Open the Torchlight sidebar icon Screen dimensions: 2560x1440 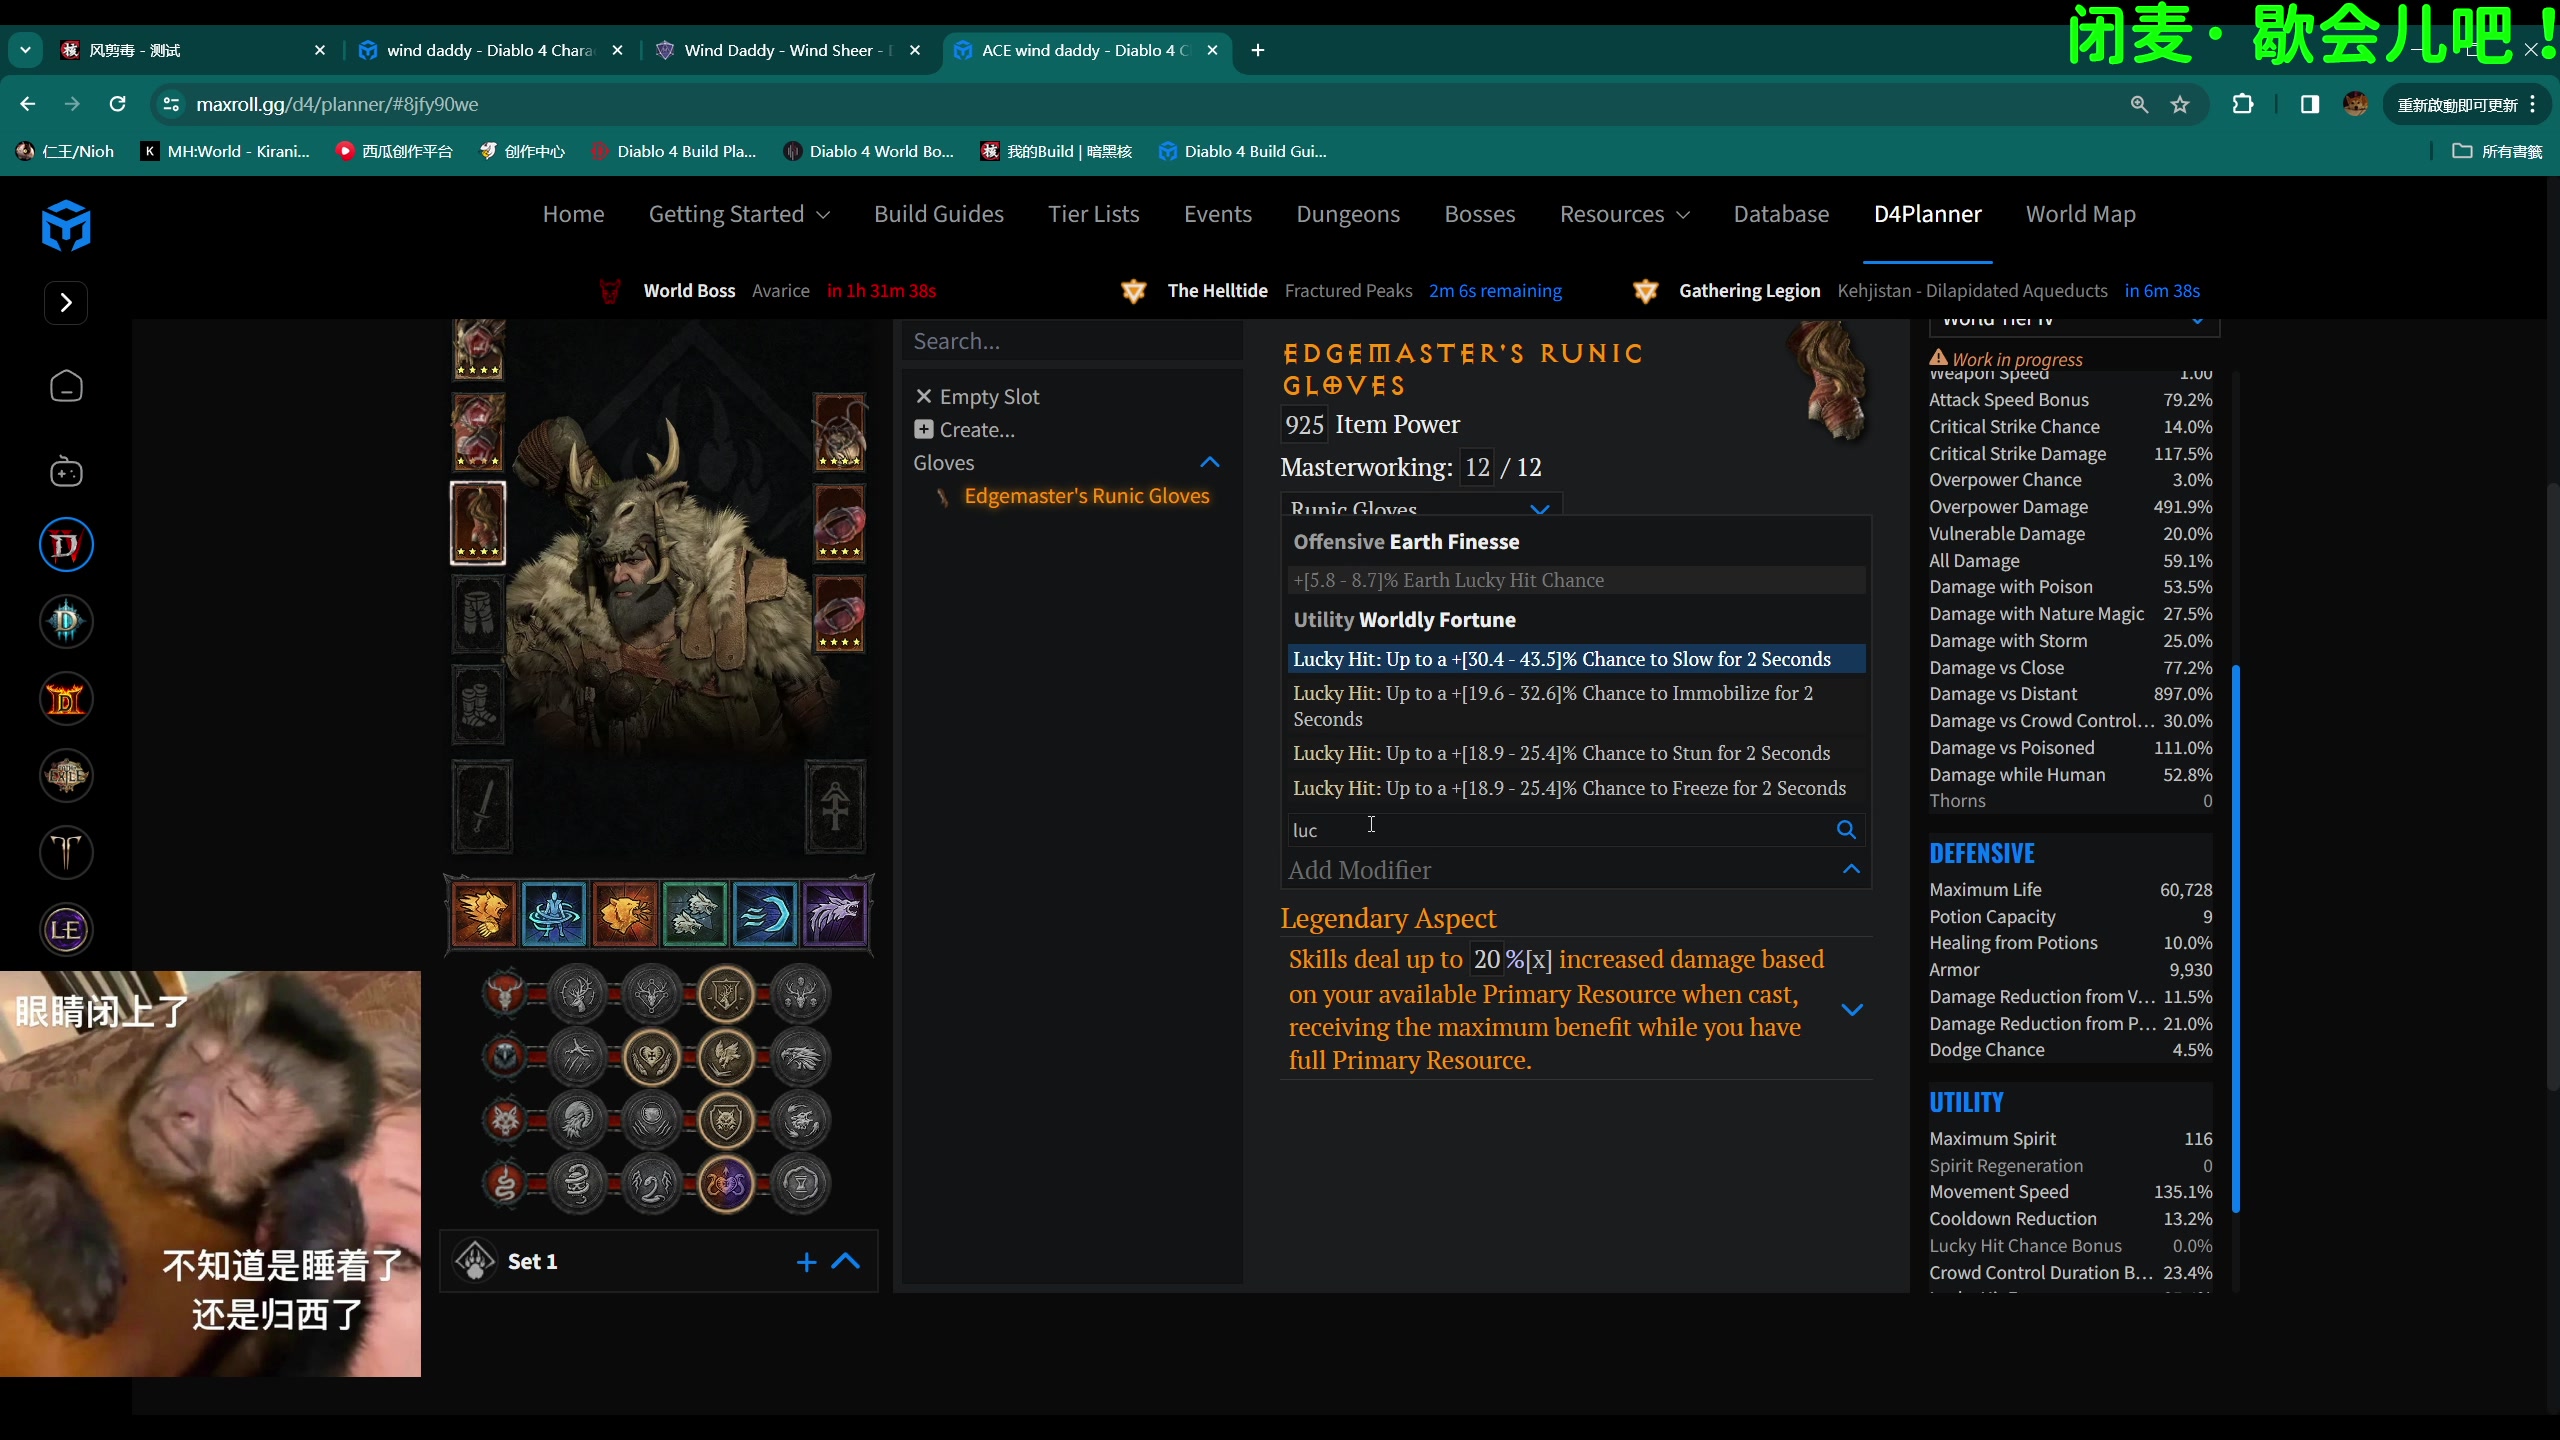click(x=66, y=853)
